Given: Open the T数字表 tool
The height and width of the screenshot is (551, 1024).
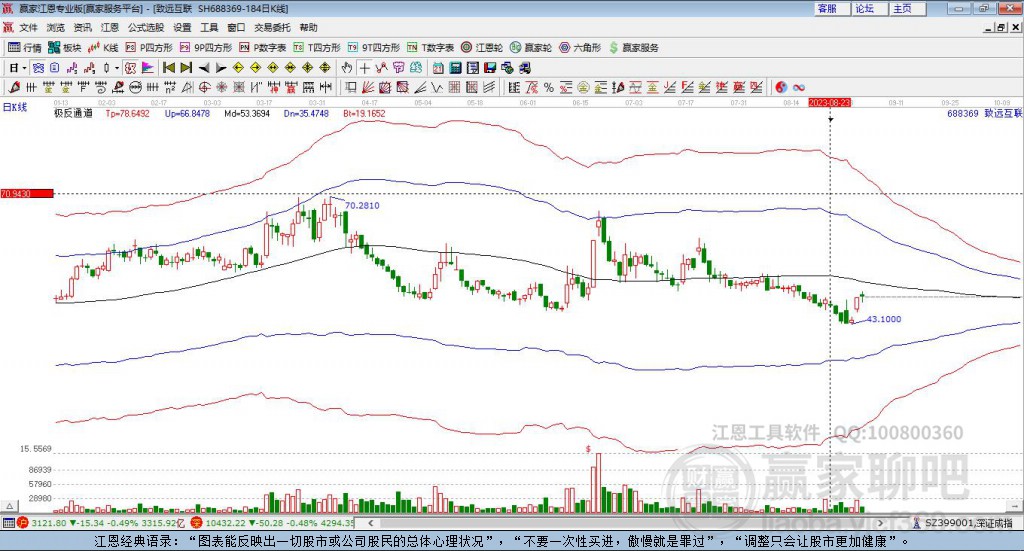Looking at the screenshot, I should click(x=430, y=48).
